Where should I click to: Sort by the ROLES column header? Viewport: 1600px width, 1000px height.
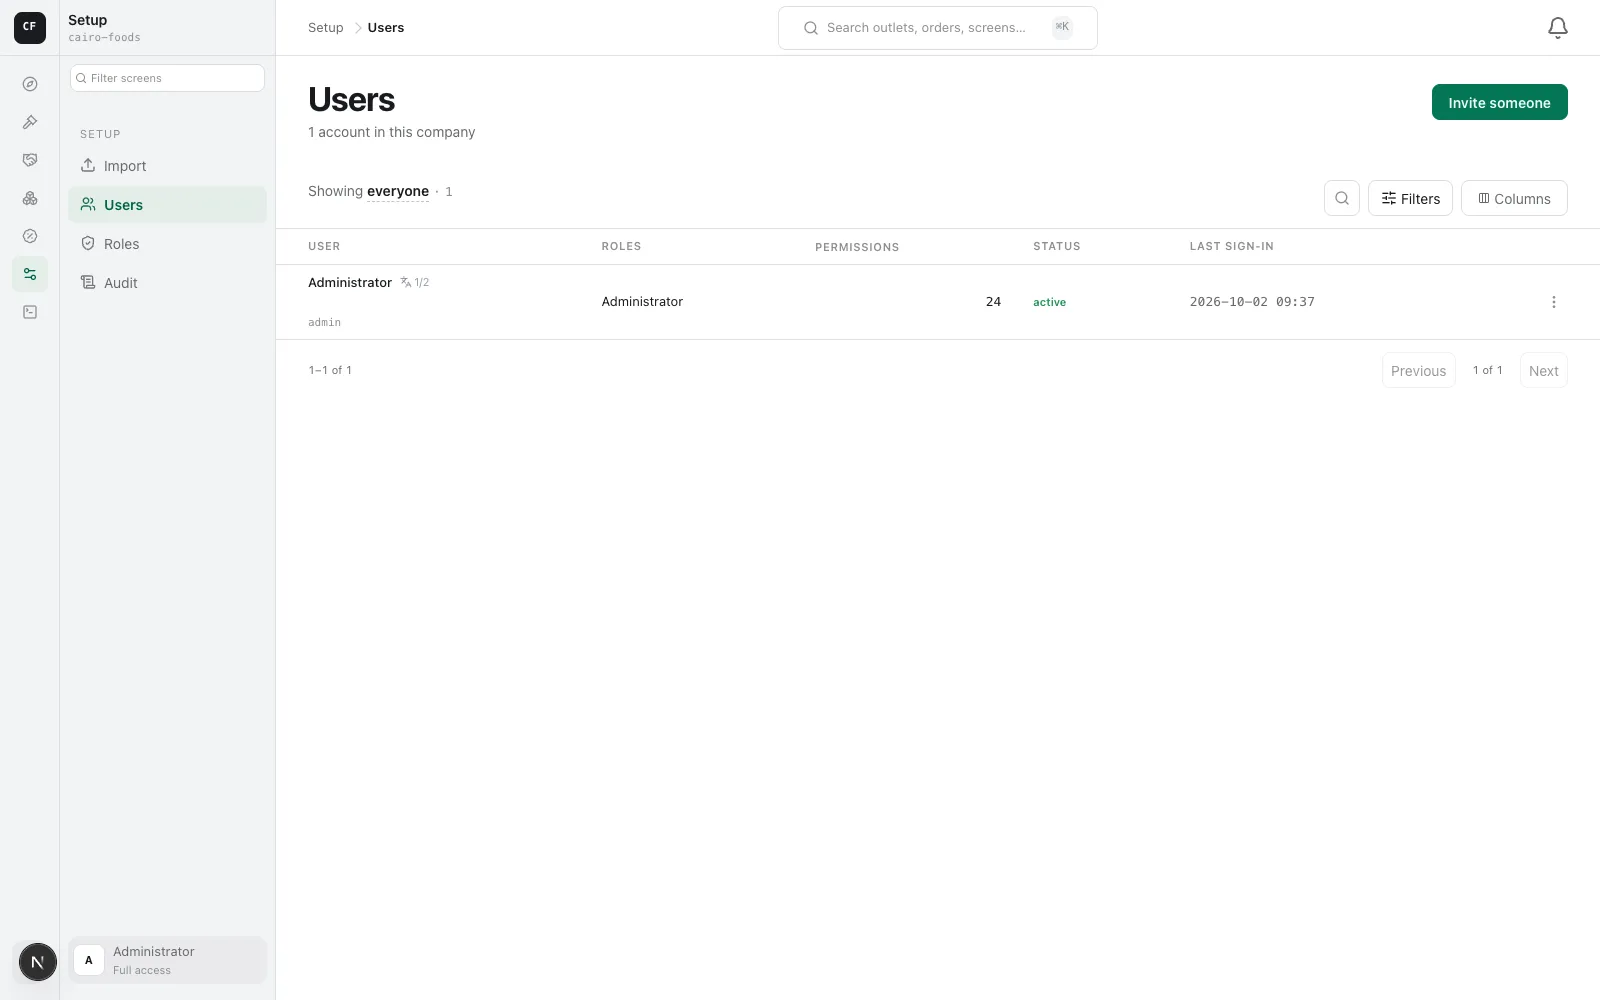click(x=621, y=246)
